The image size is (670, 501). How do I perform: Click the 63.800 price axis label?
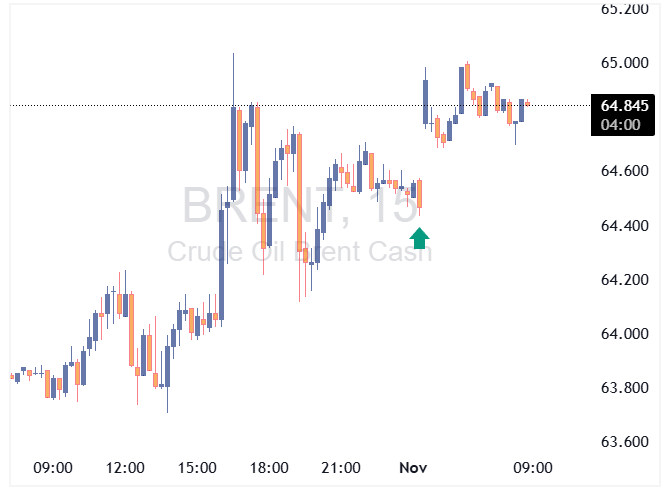coord(624,388)
